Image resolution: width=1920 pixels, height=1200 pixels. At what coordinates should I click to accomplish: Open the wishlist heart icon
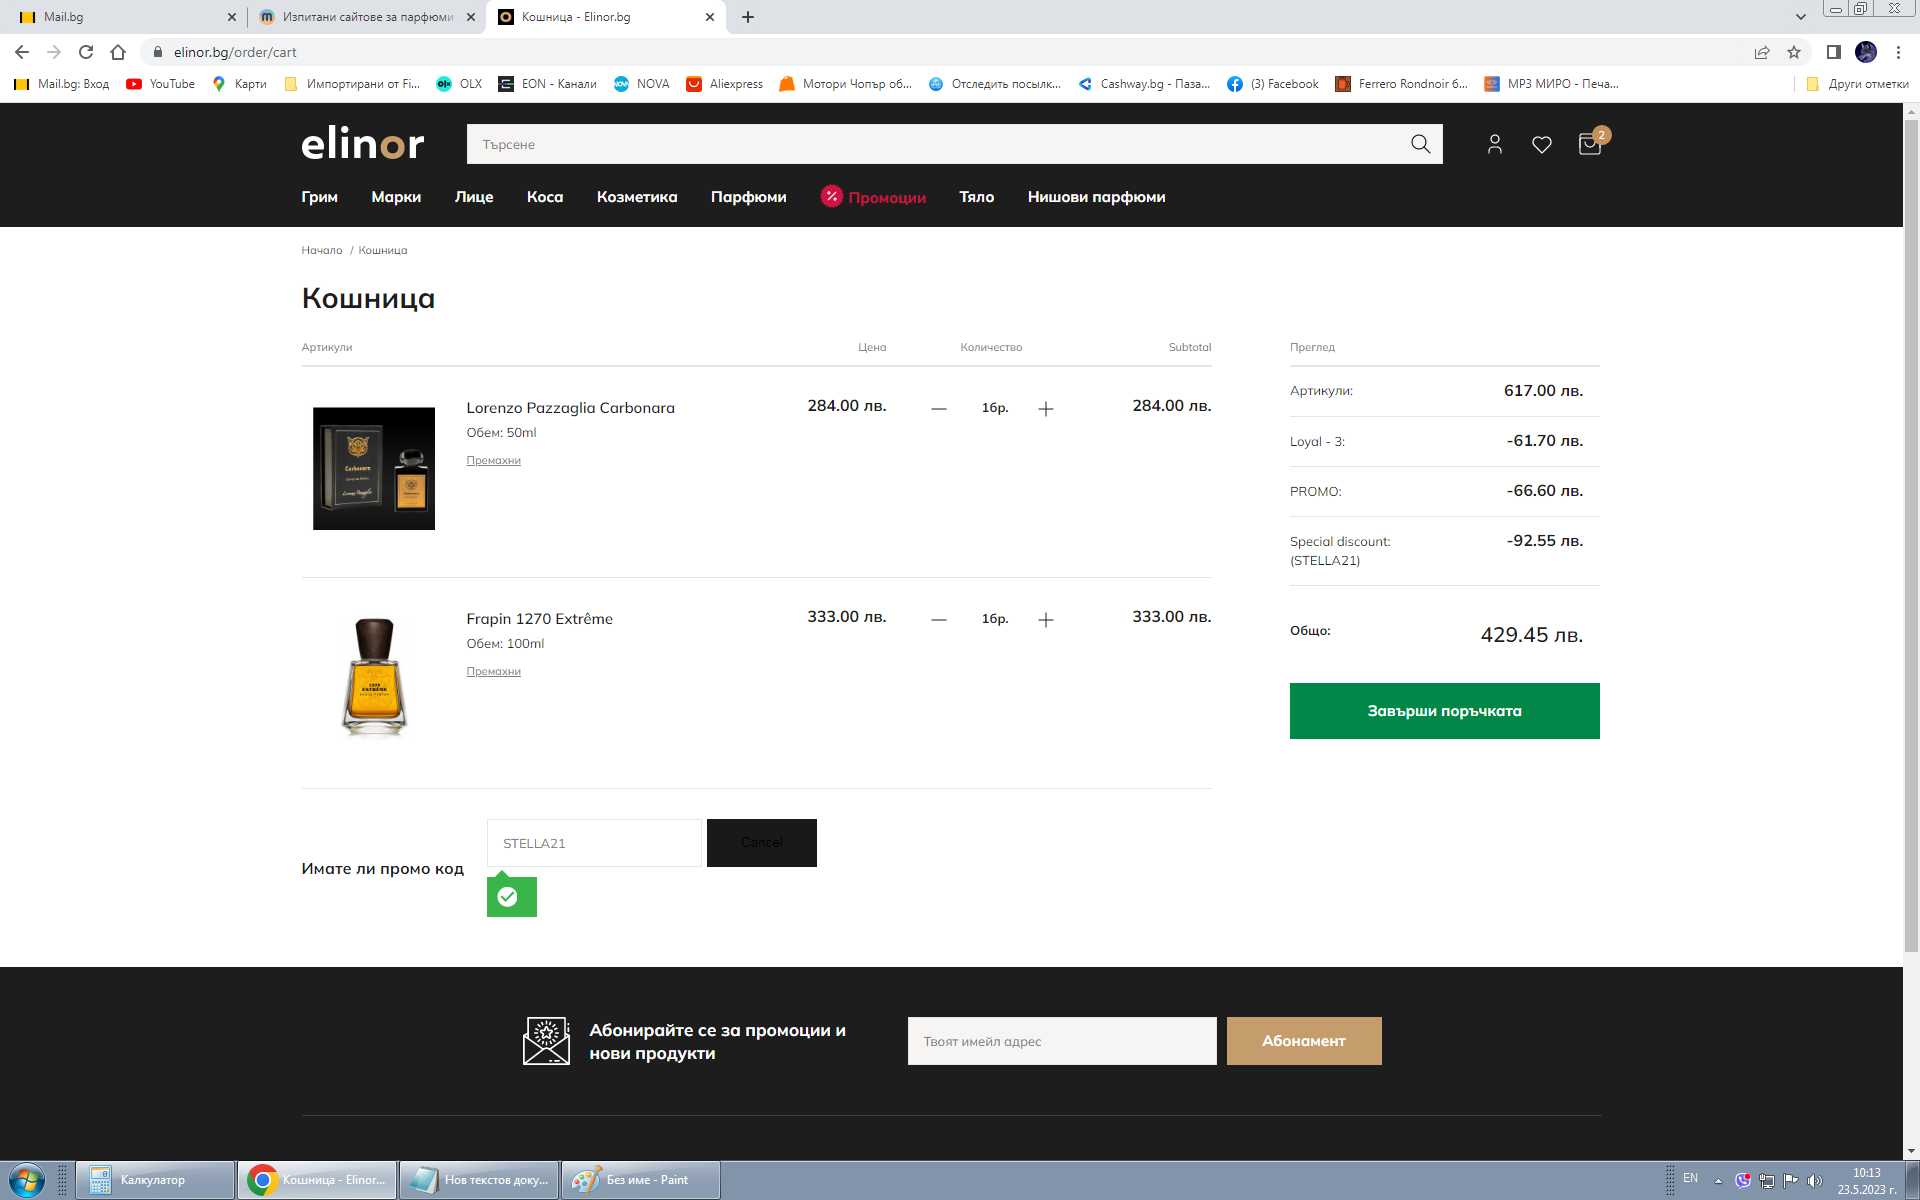click(1541, 144)
